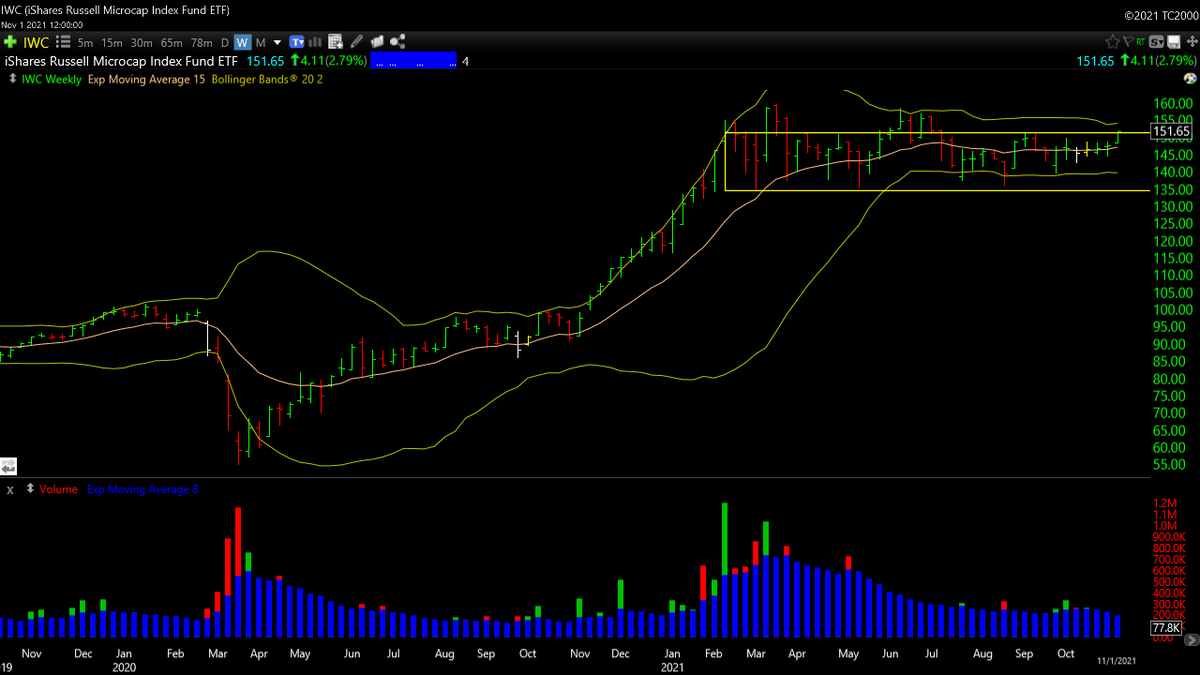1200x675 pixels.
Task: Click the share icon in the toolbar
Action: pyautogui.click(x=398, y=42)
